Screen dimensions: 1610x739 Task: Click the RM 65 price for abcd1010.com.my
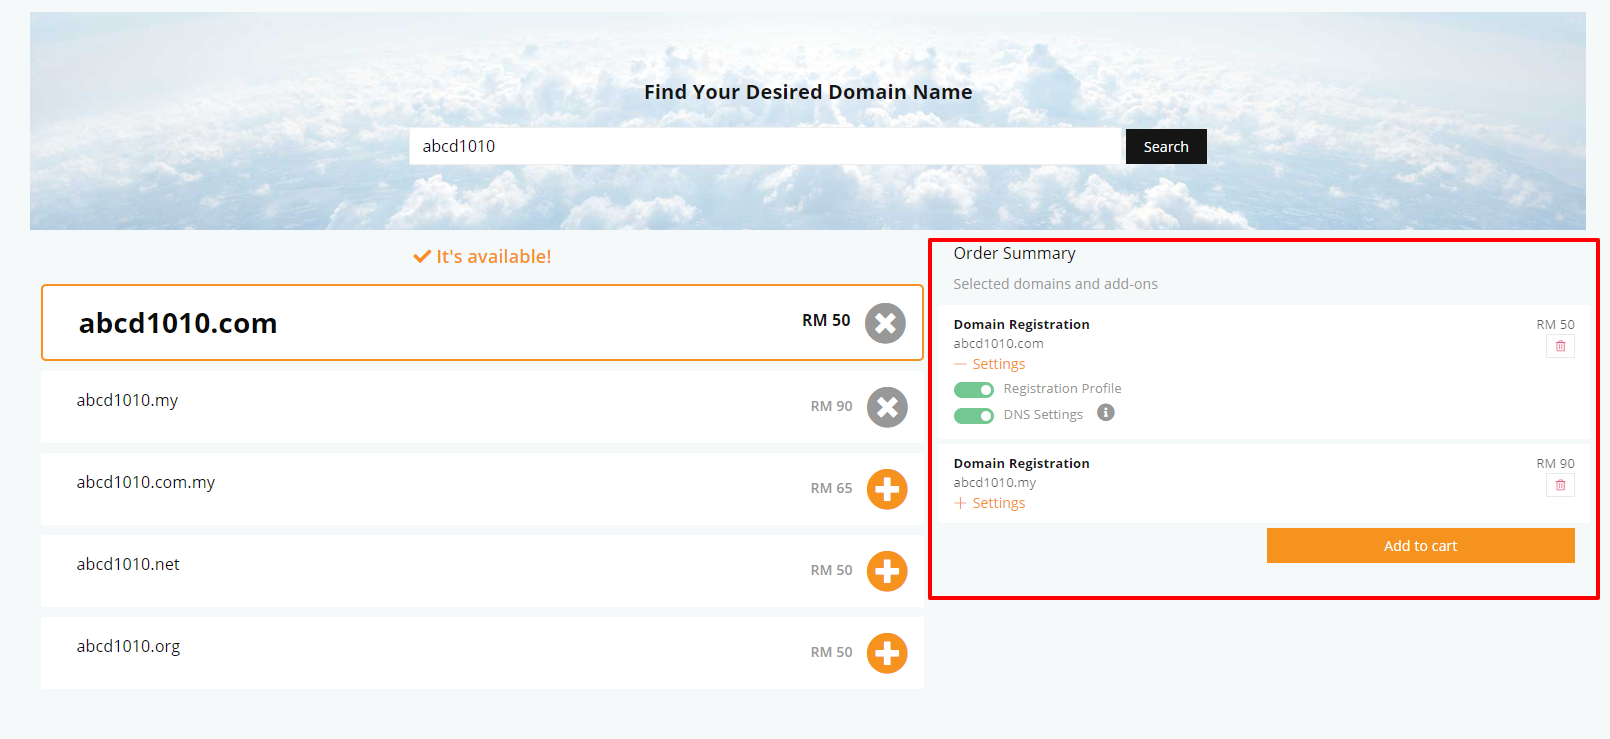click(x=831, y=488)
